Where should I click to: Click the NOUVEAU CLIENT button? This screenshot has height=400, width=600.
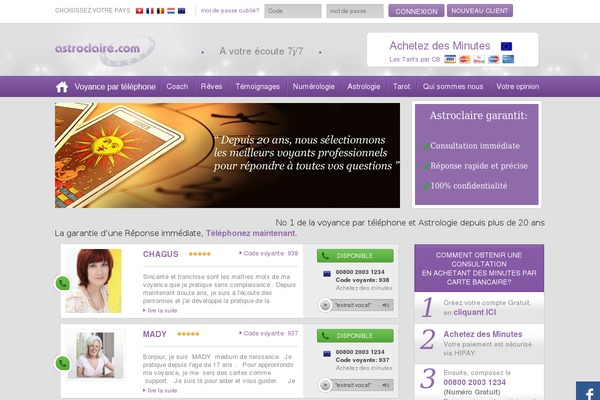(x=480, y=11)
